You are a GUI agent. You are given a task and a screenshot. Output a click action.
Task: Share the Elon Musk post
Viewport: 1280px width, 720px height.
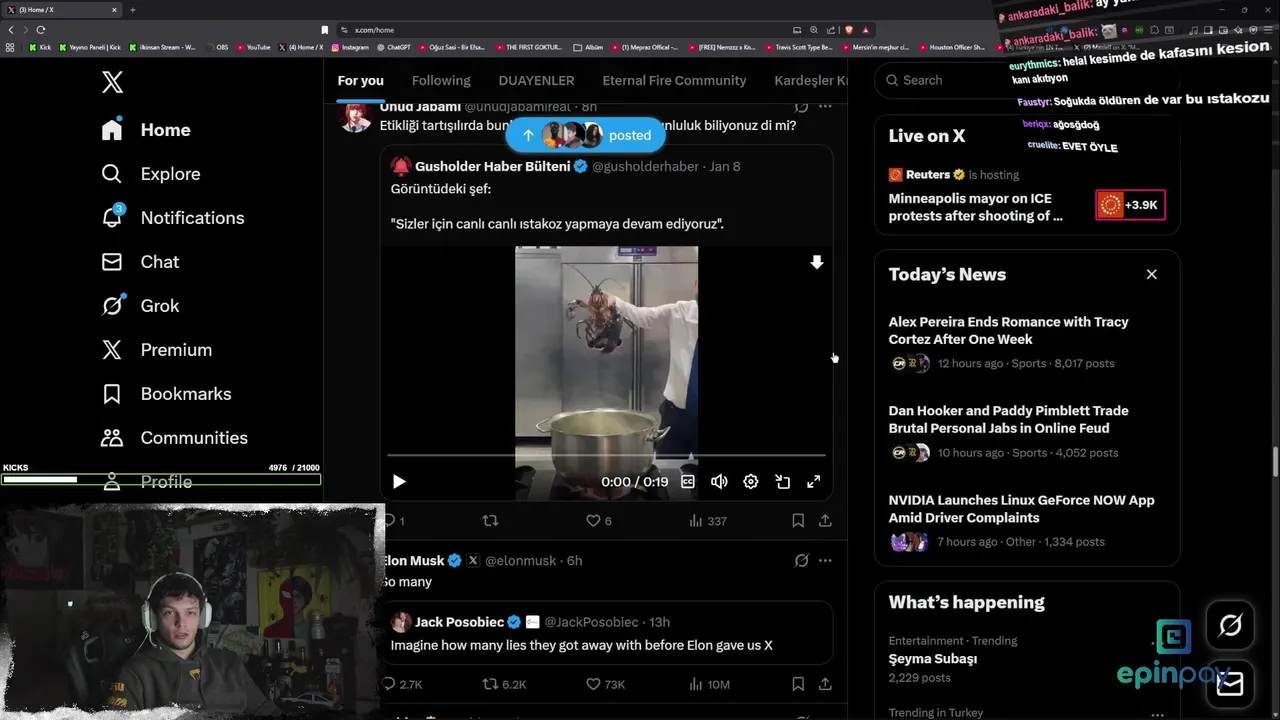point(825,684)
